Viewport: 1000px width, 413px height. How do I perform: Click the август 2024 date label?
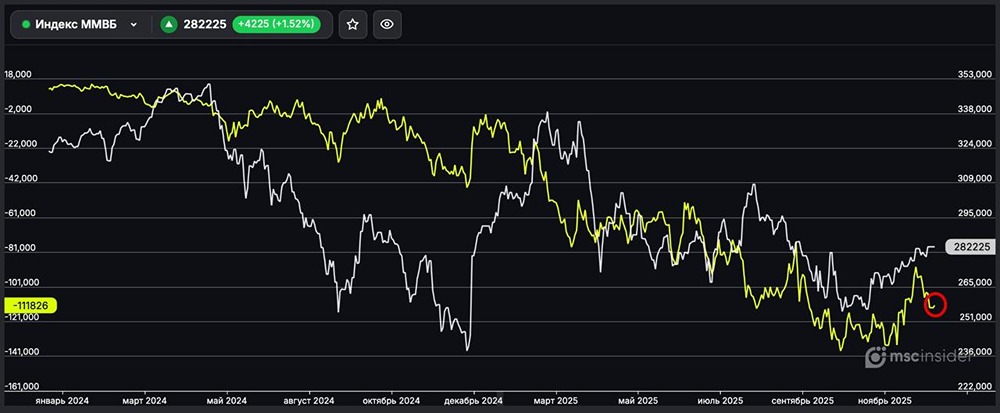point(309,400)
